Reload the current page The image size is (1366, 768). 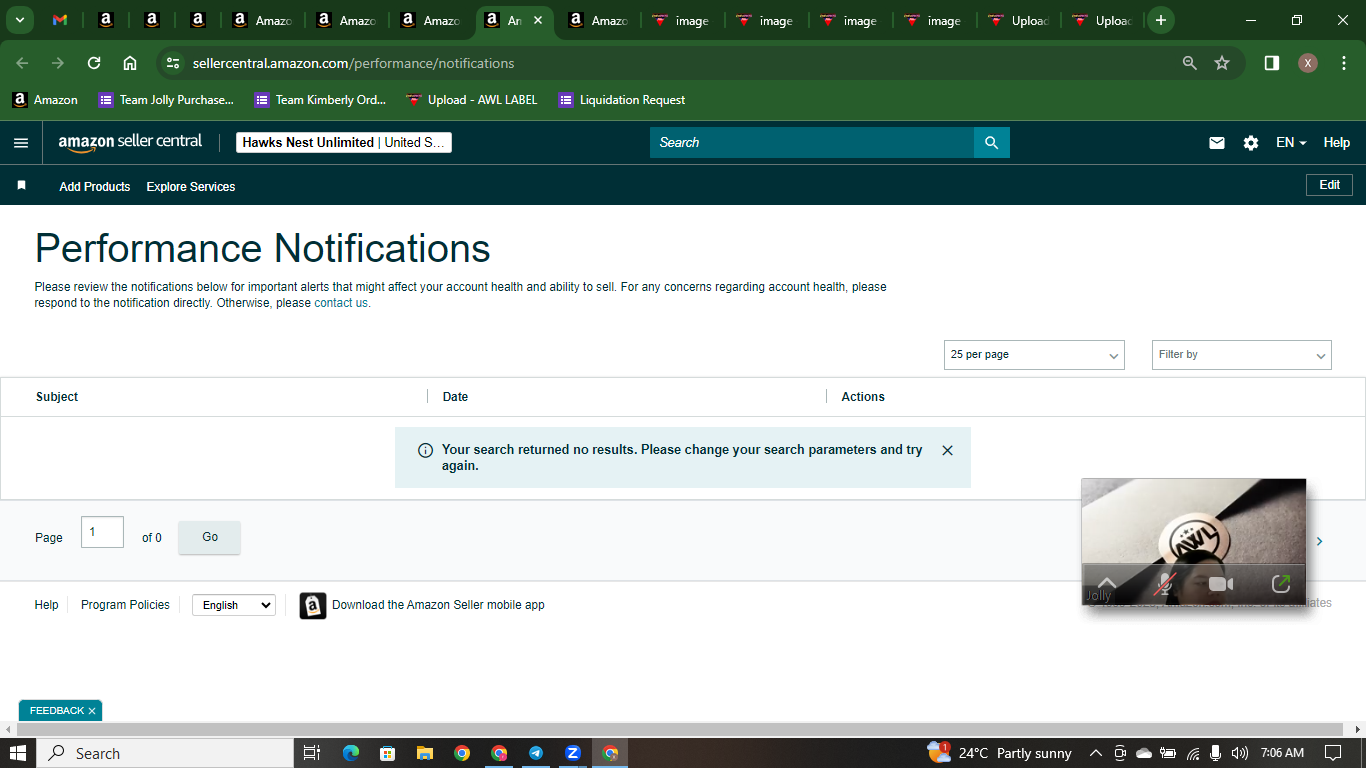pos(94,63)
